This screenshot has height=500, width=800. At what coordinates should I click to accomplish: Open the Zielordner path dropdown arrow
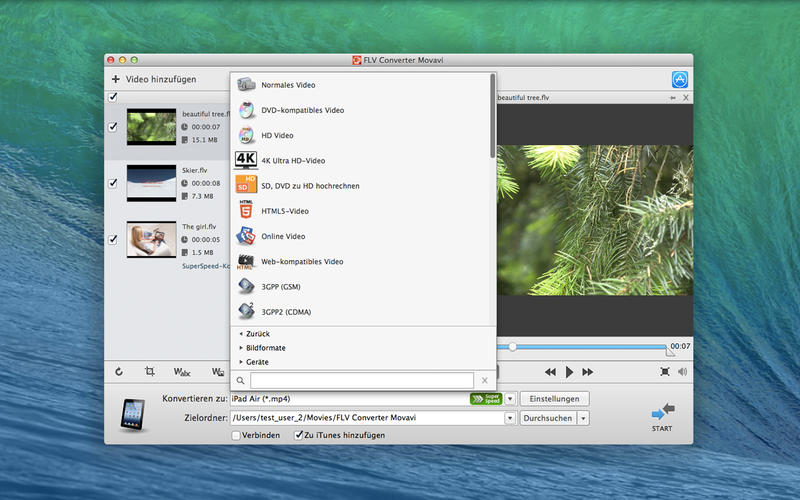[510, 418]
